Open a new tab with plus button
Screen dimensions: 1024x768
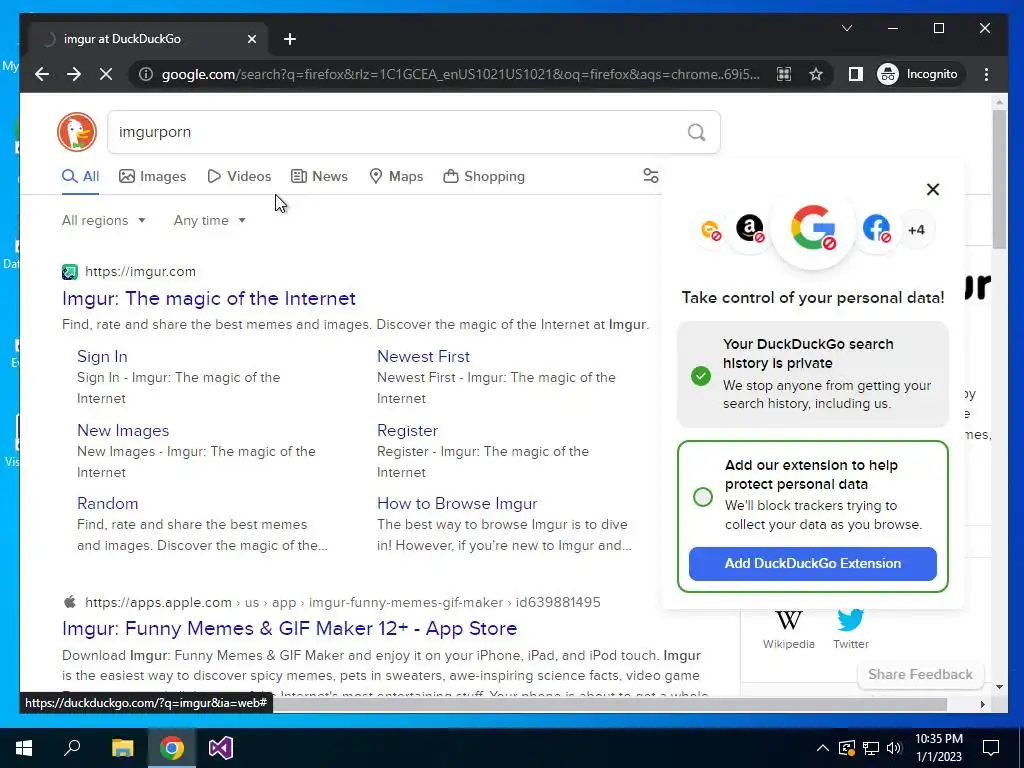click(x=290, y=39)
